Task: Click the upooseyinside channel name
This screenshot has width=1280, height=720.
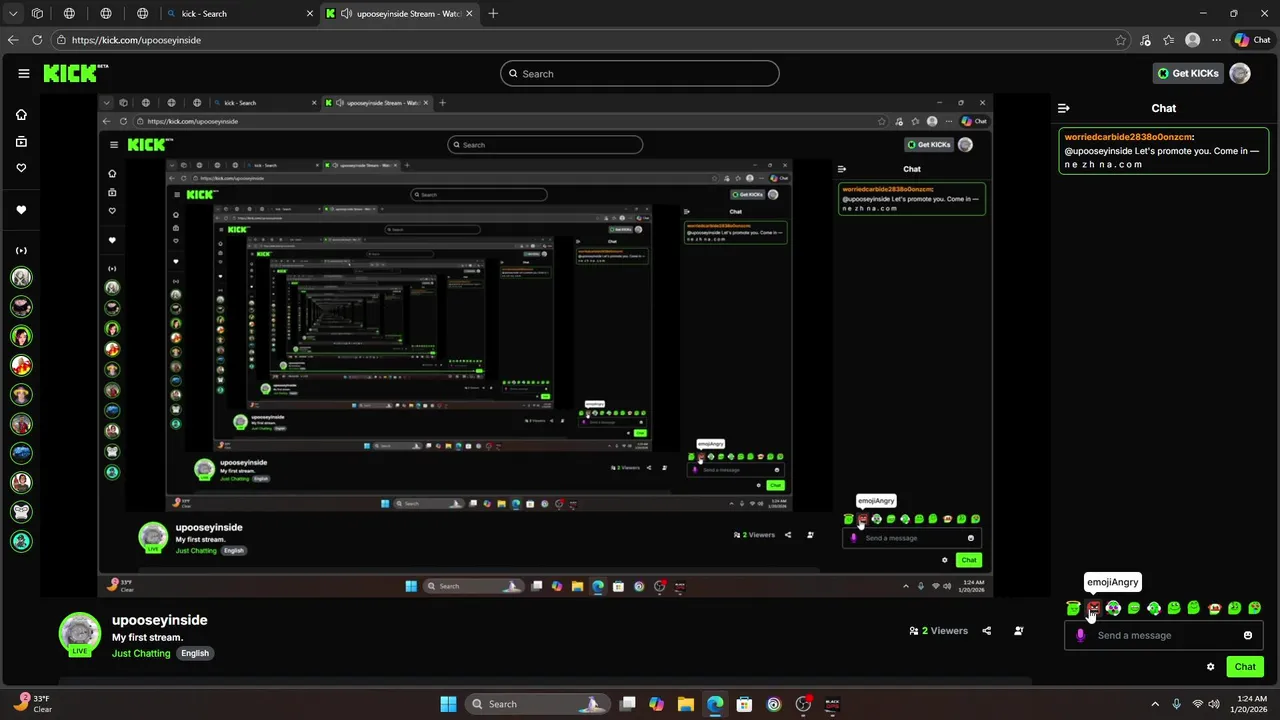Action: click(160, 620)
